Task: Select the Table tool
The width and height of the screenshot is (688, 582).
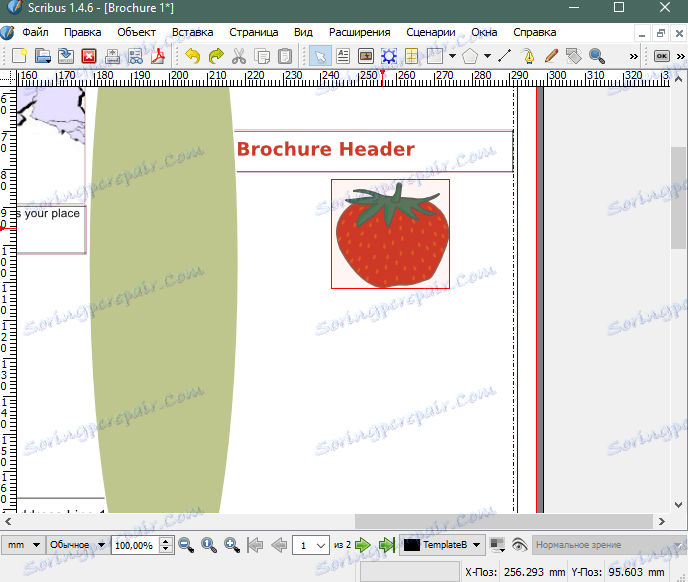Action: (x=411, y=56)
